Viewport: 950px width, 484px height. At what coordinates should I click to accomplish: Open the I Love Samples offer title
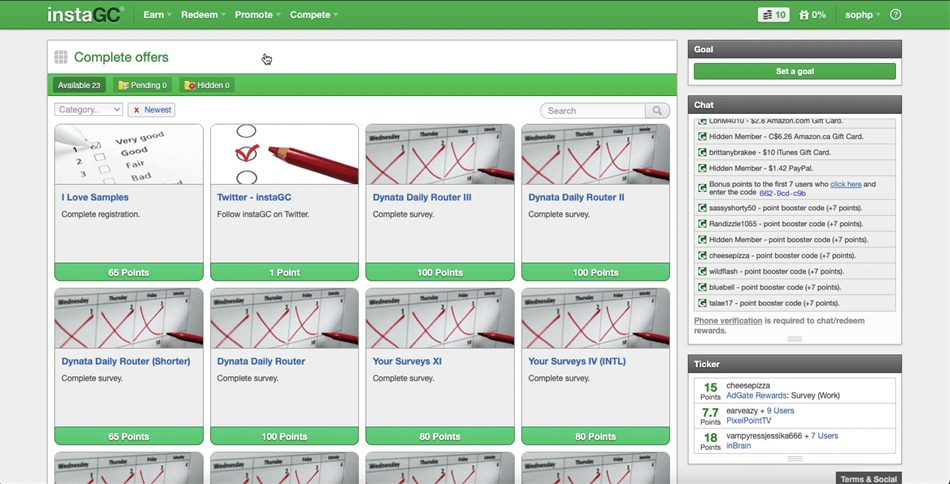[95, 197]
